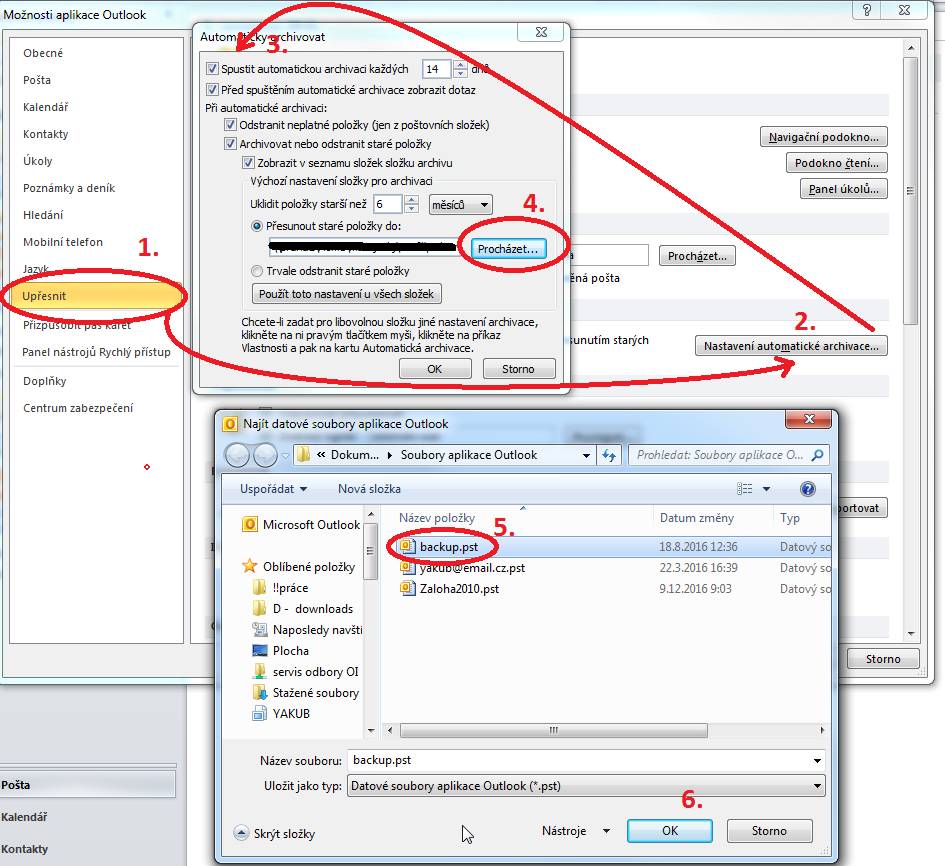Select Pošta category in Outlook options
This screenshot has width=945, height=866.
[x=37, y=80]
